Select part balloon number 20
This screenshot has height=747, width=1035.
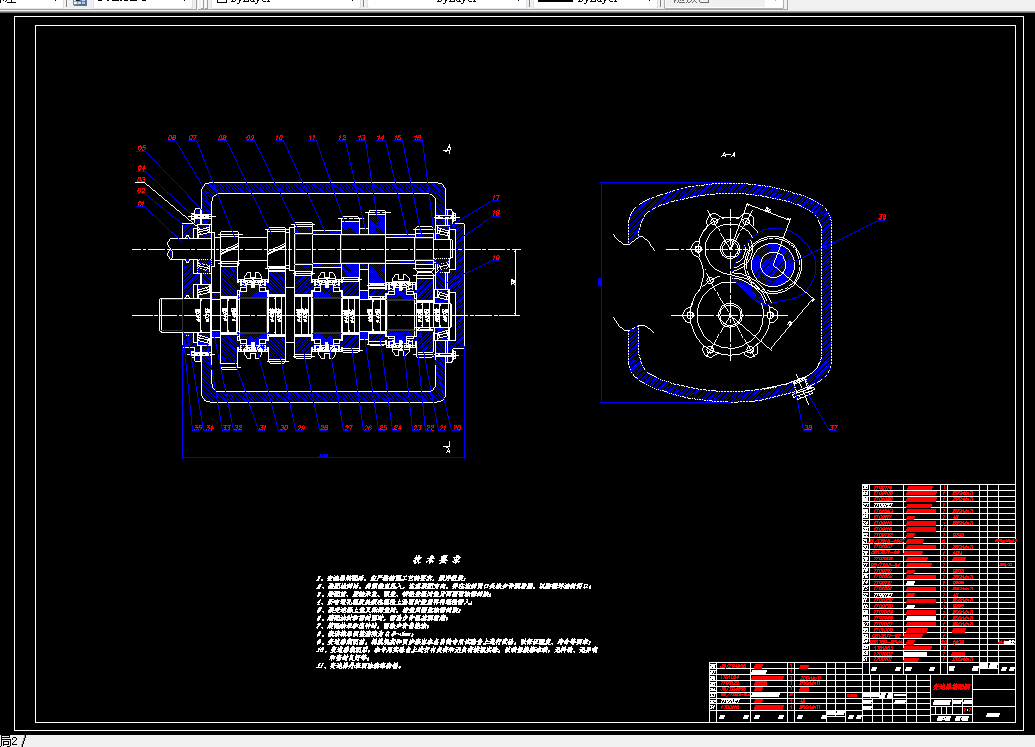tap(457, 428)
